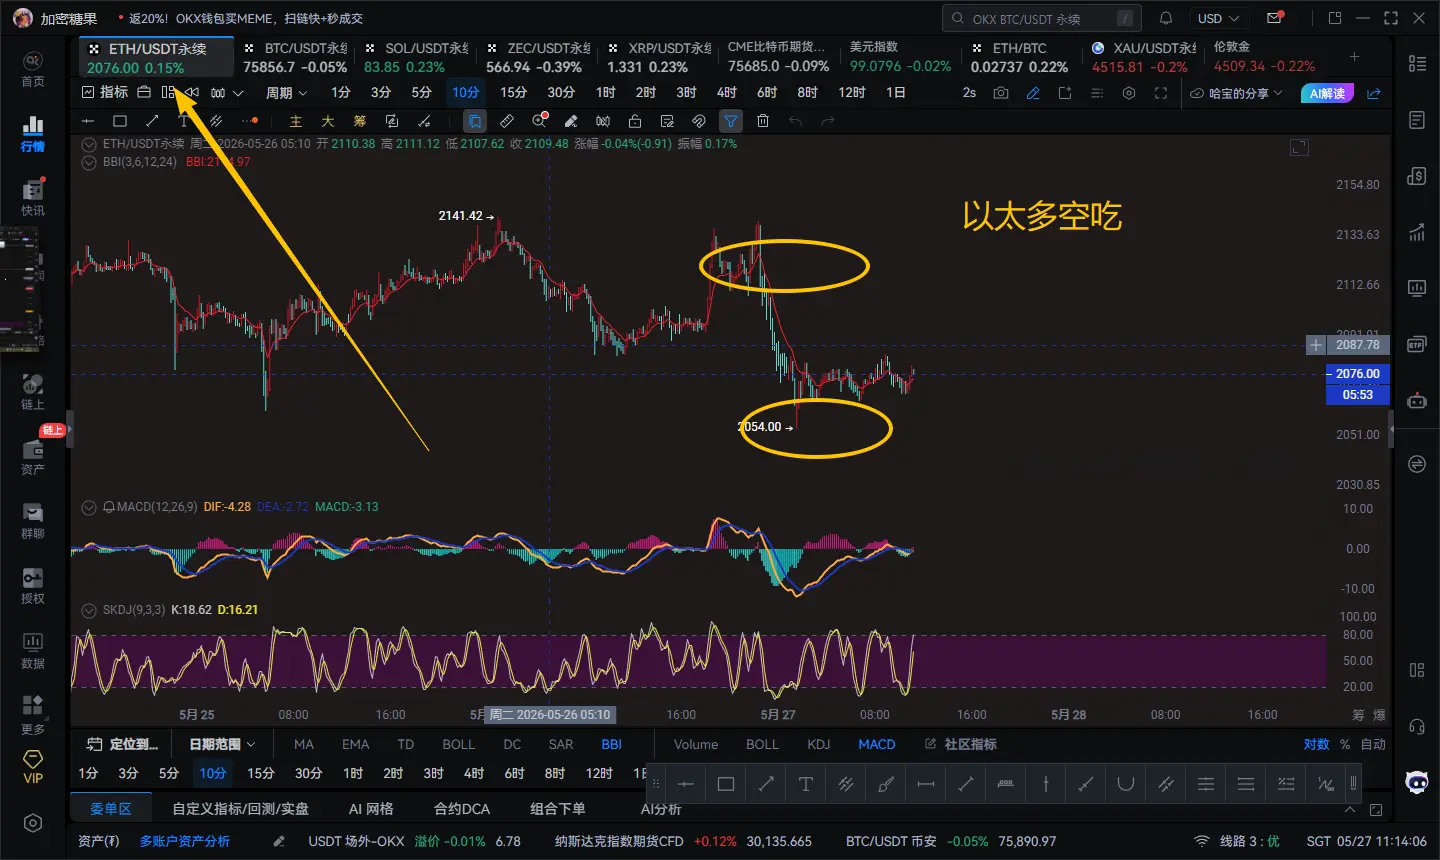
Task: Toggle the SAR main chart indicator
Action: 561,744
